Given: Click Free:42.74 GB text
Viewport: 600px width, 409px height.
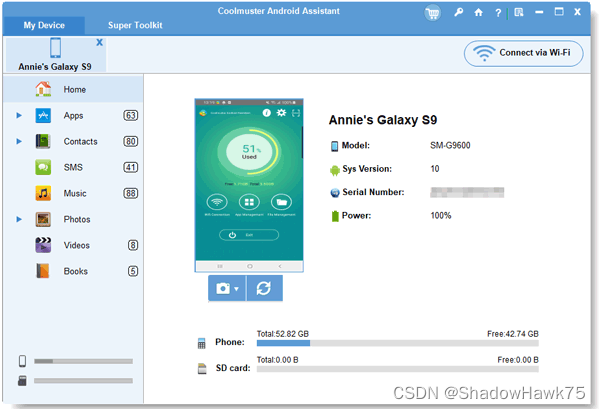Looking at the screenshot, I should tap(513, 334).
